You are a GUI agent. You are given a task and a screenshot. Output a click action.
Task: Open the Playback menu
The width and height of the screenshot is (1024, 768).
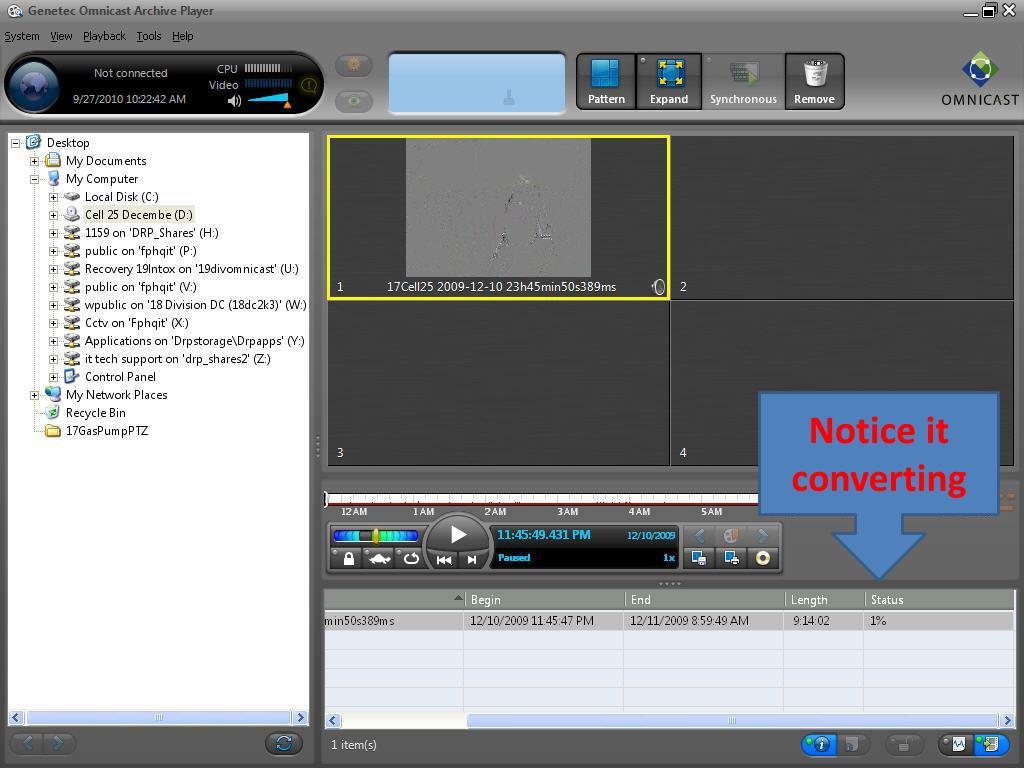(104, 36)
